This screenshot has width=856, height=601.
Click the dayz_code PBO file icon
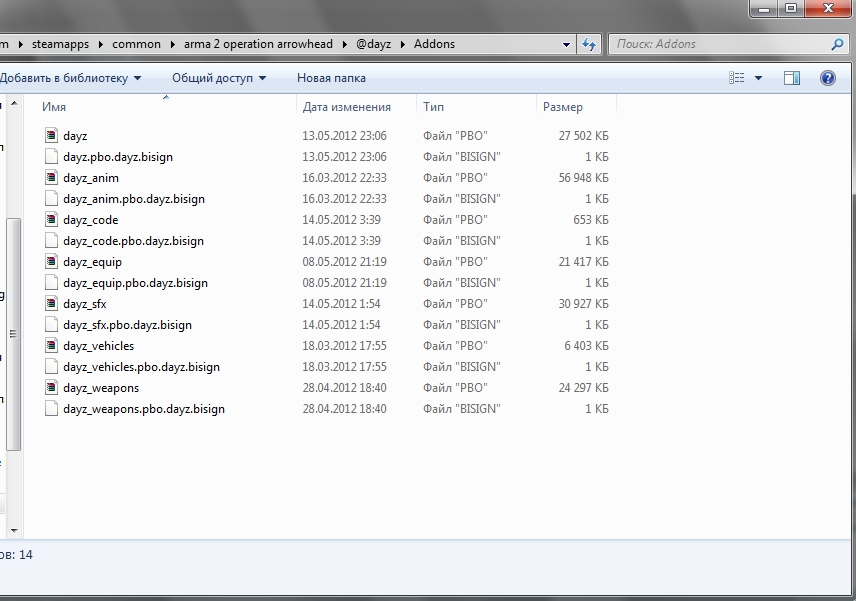[x=51, y=219]
